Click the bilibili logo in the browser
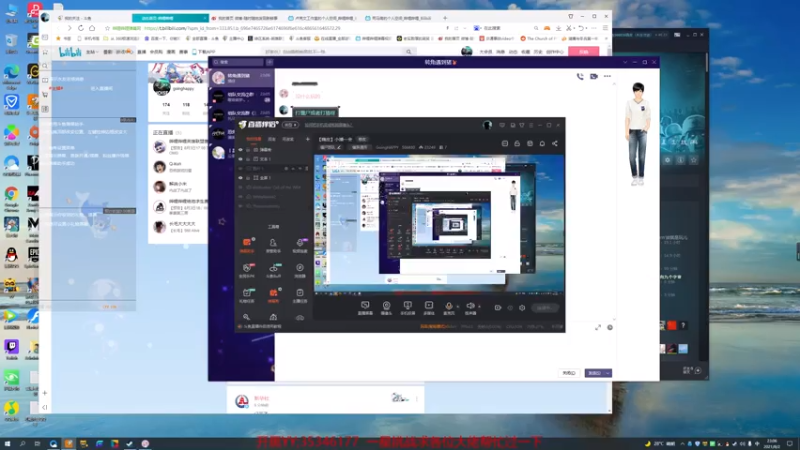 pyautogui.click(x=70, y=52)
